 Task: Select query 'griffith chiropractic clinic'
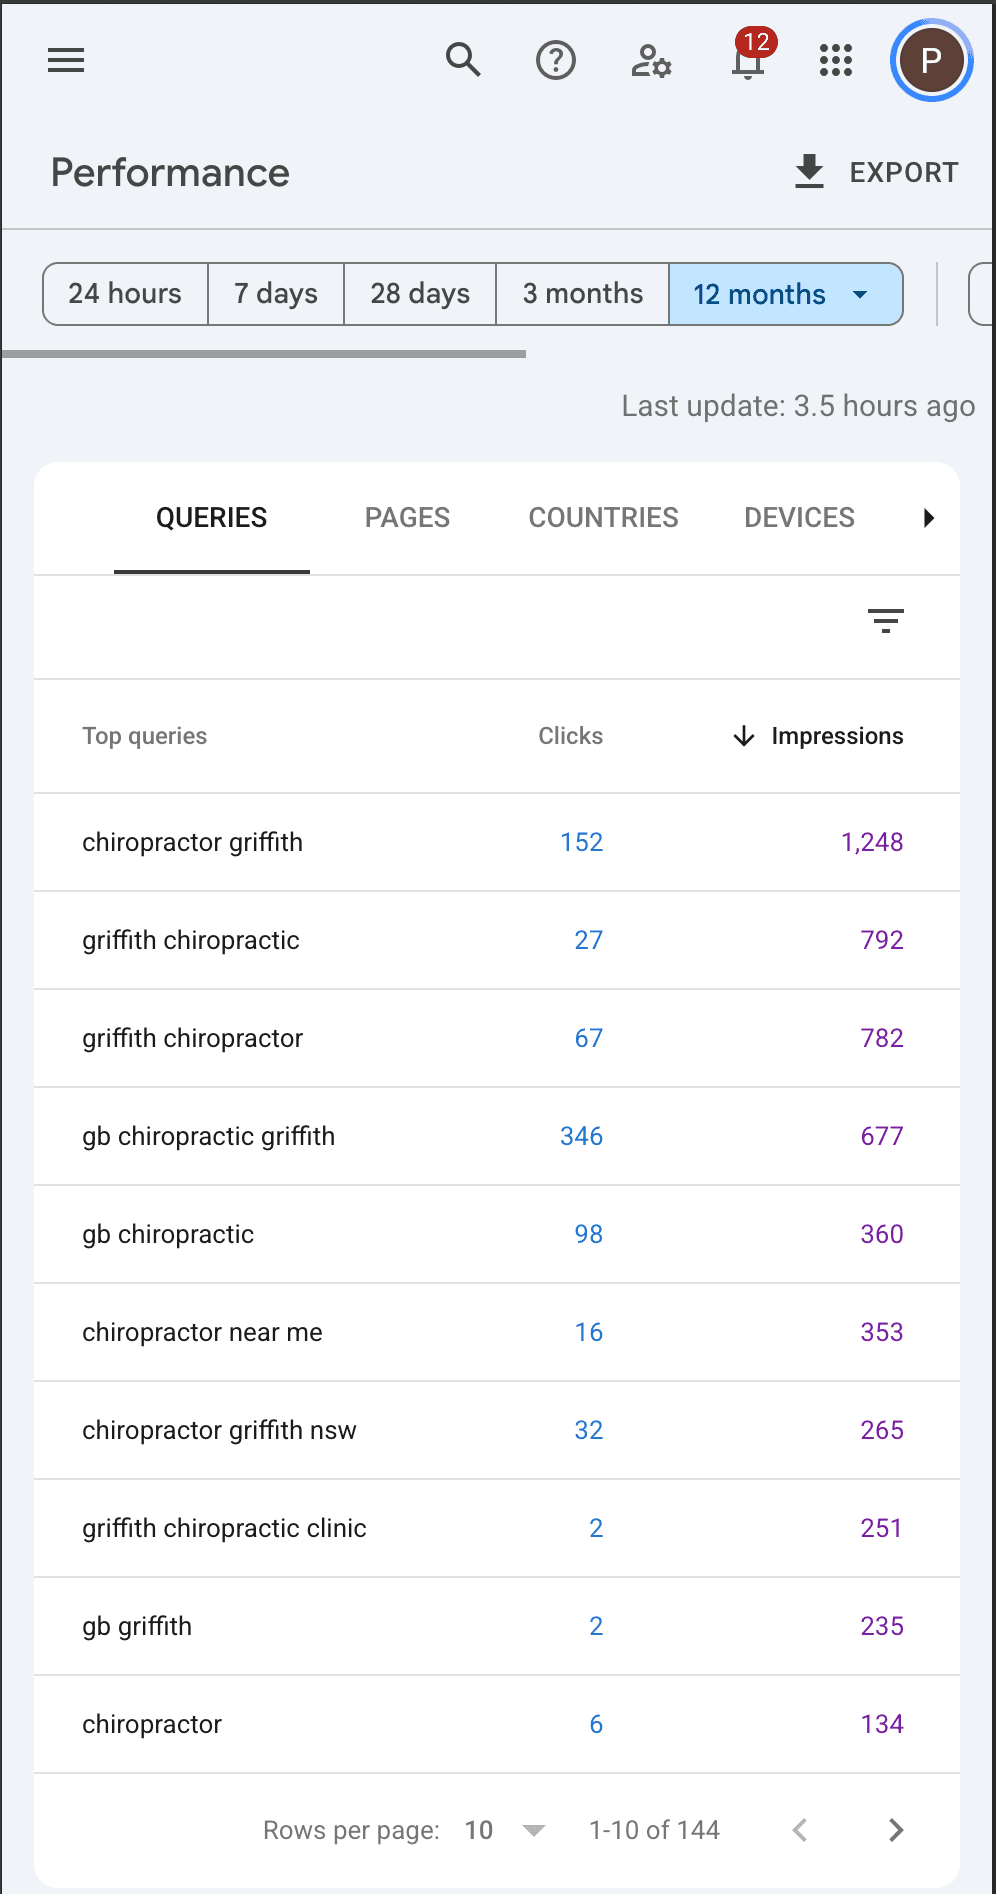click(x=224, y=1528)
